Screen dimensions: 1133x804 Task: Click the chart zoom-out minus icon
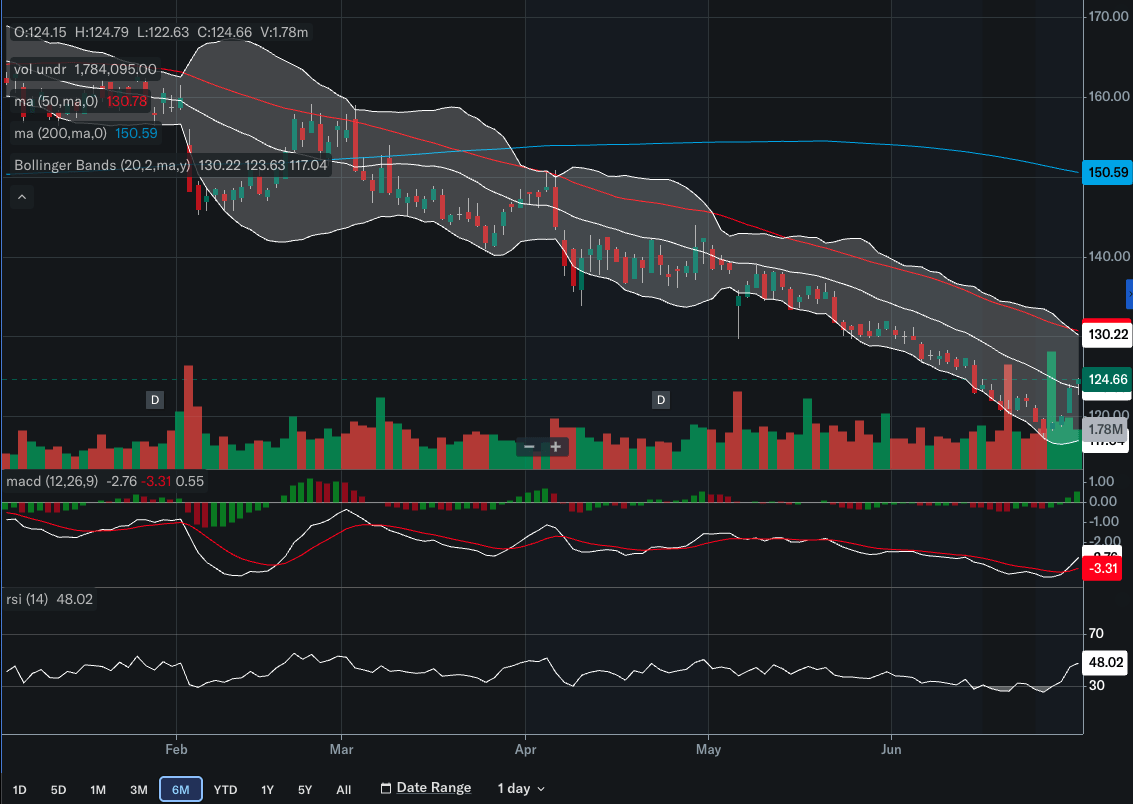pos(529,446)
